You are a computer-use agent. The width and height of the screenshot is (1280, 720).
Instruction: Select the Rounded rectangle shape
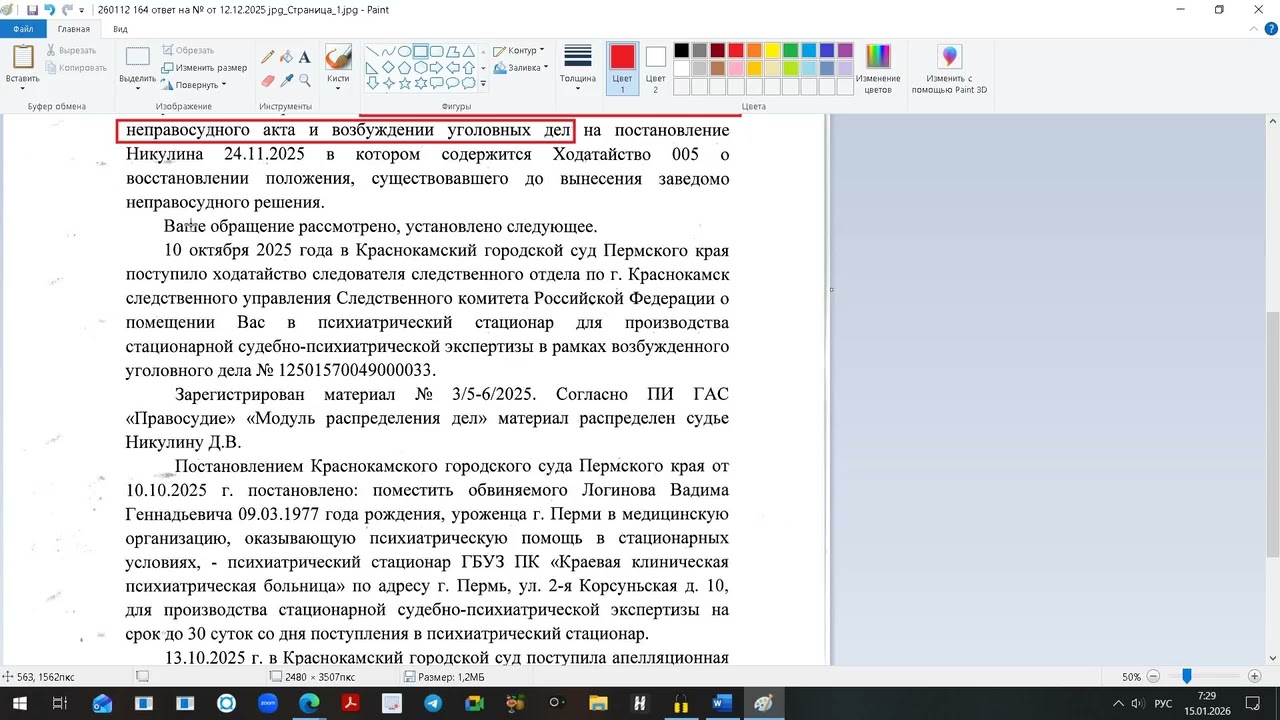coord(437,51)
